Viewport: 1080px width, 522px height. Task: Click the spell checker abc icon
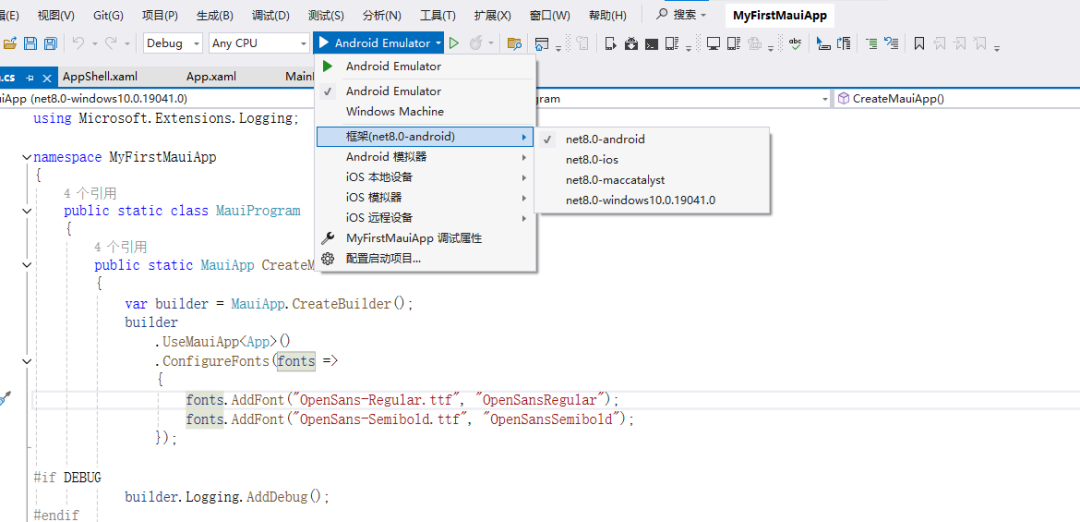tap(795, 43)
